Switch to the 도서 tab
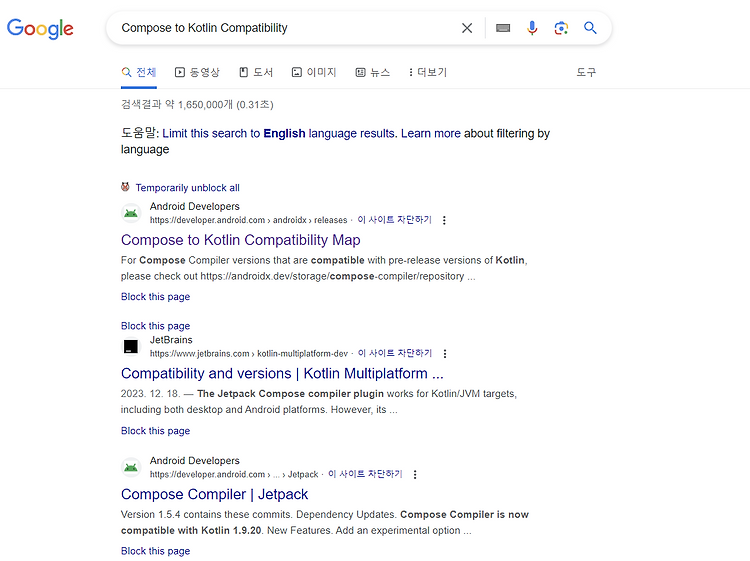The image size is (750, 561). pos(256,72)
